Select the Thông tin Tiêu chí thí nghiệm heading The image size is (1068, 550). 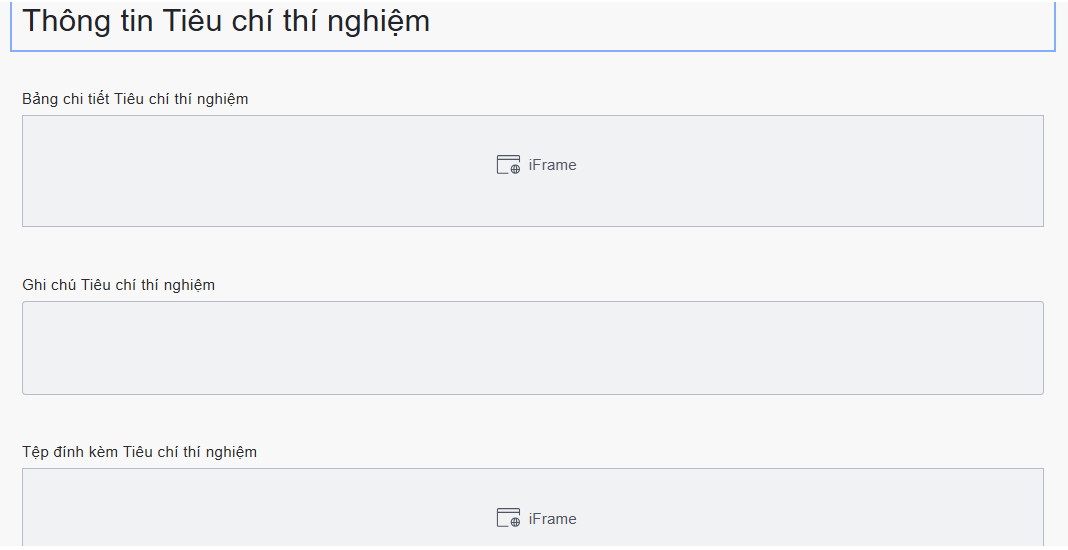point(226,21)
